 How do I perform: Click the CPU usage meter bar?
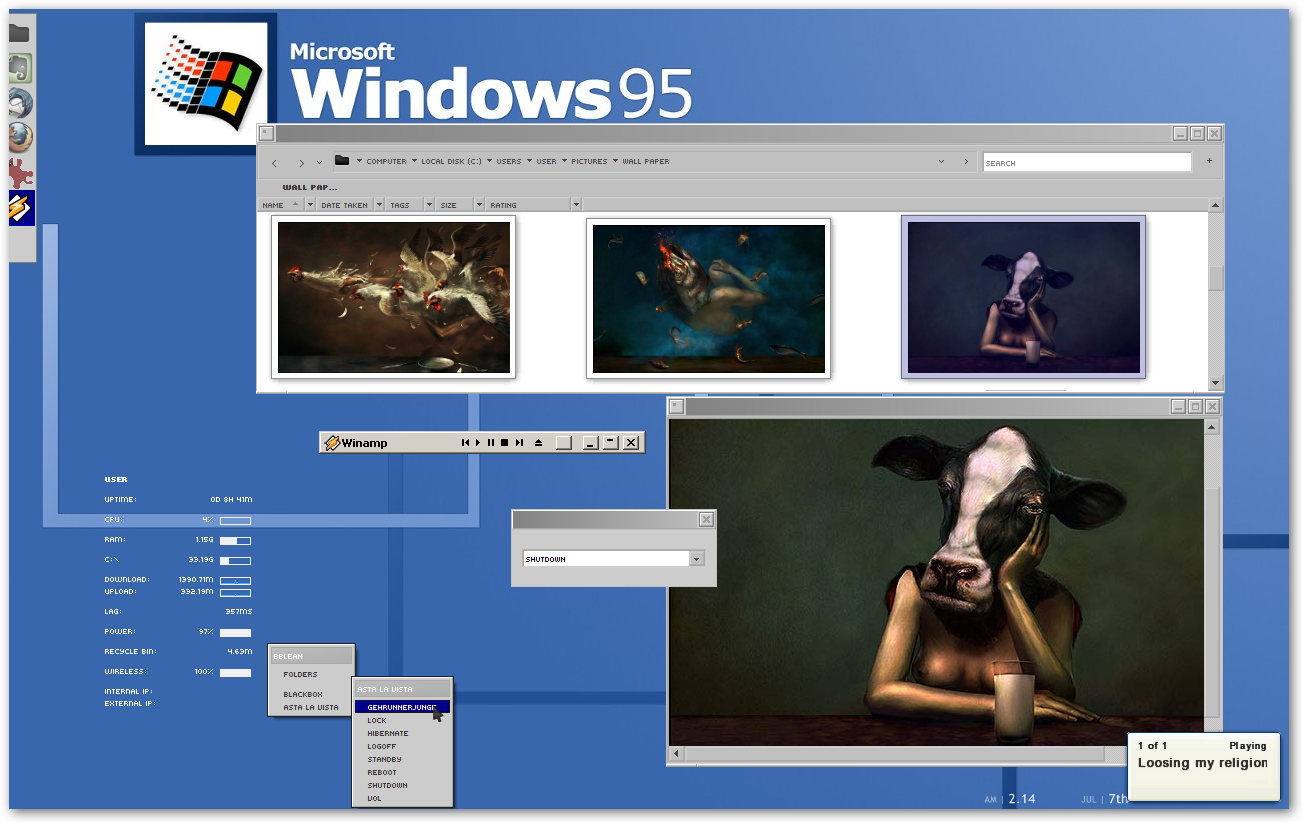pyautogui.click(x=235, y=520)
